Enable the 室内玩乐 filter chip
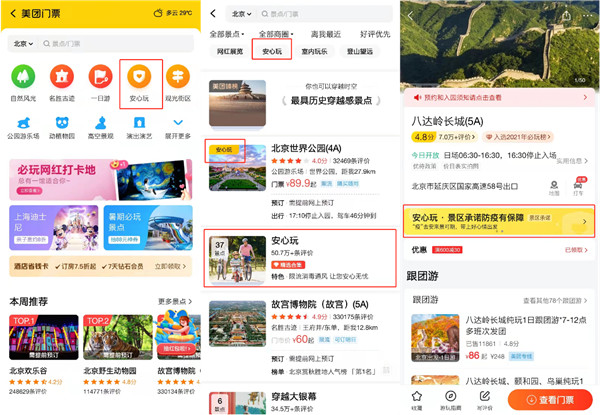The image size is (600, 415). (x=314, y=51)
